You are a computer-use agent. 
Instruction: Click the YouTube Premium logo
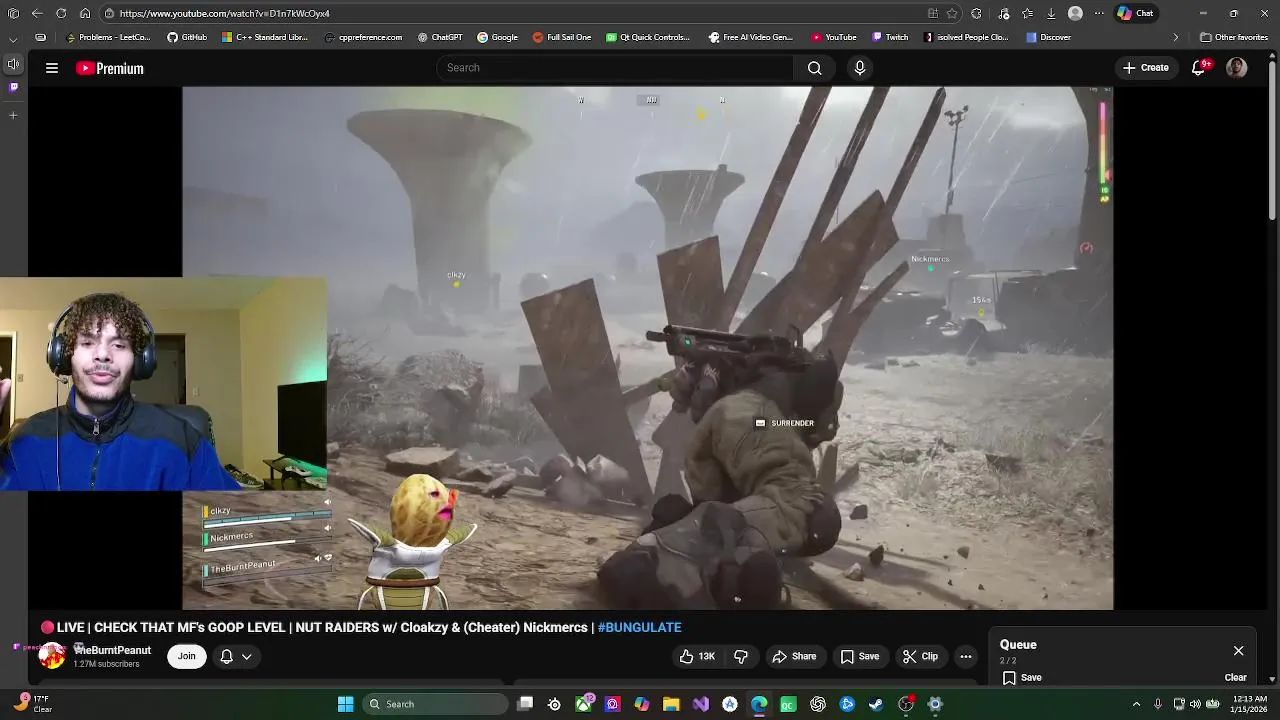point(110,68)
